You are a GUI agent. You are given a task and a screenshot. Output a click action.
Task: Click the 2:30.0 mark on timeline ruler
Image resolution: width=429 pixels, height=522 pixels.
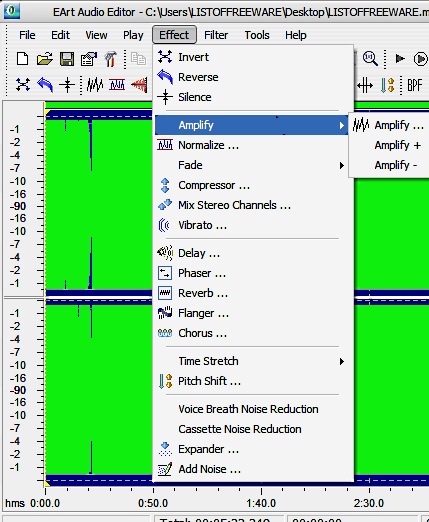tap(369, 503)
